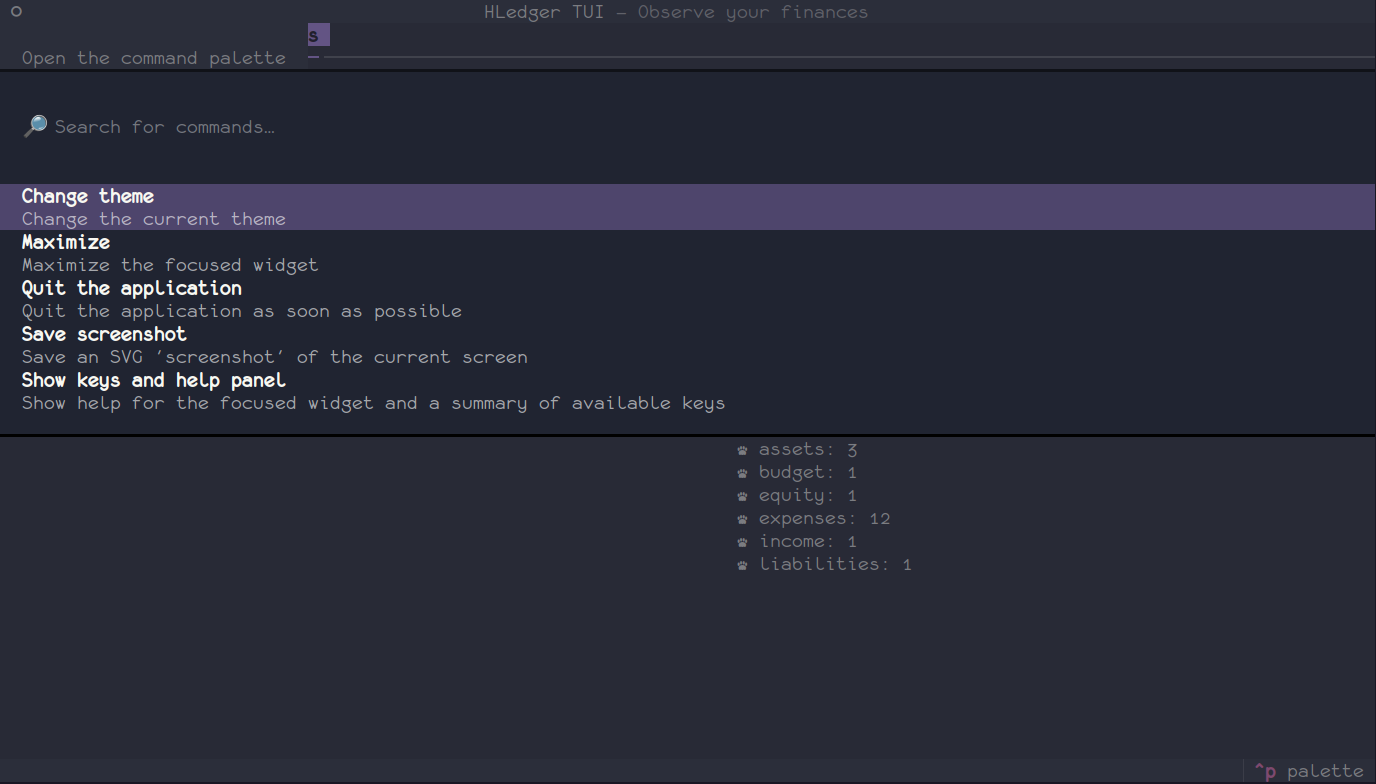This screenshot has width=1376, height=784.
Task: Click the magnifying glass search icon
Action: (35, 126)
